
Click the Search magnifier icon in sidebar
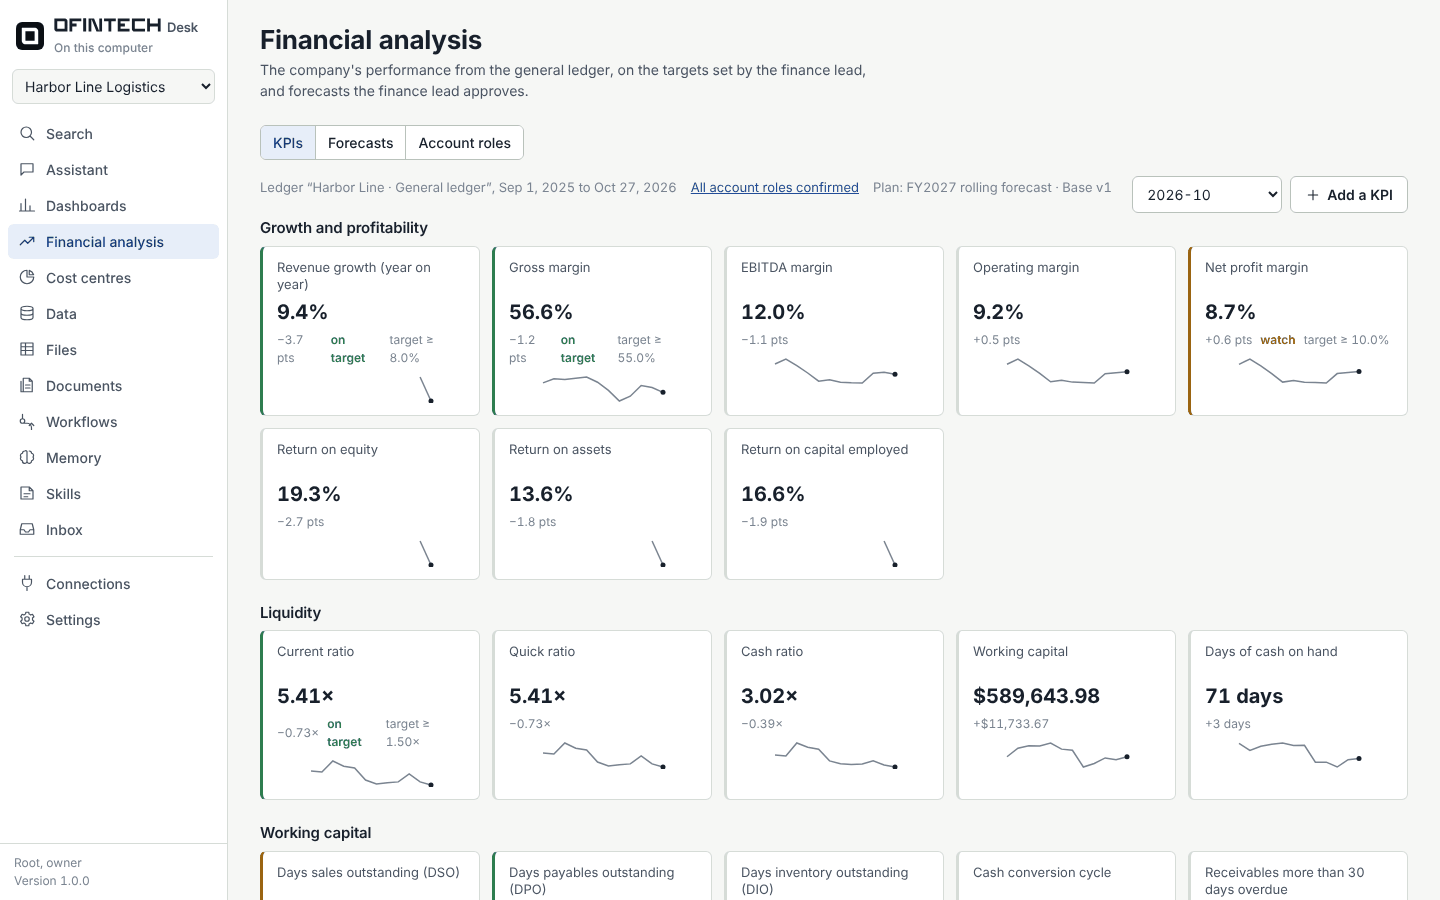click(27, 134)
